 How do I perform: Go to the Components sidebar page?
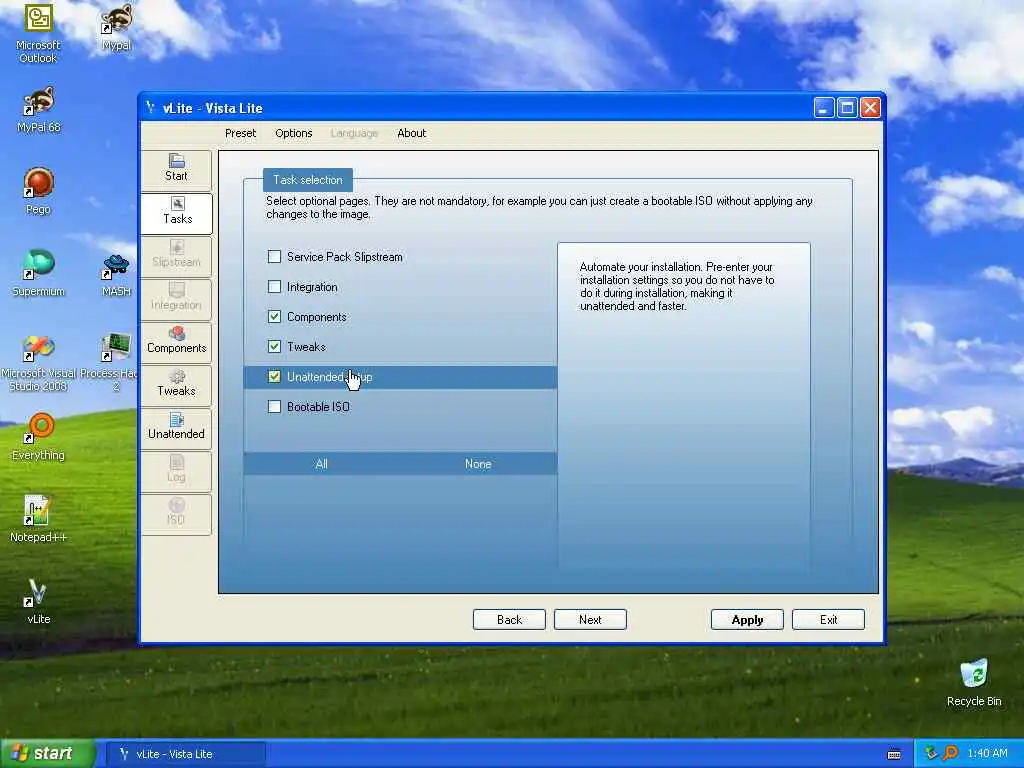[x=176, y=342]
